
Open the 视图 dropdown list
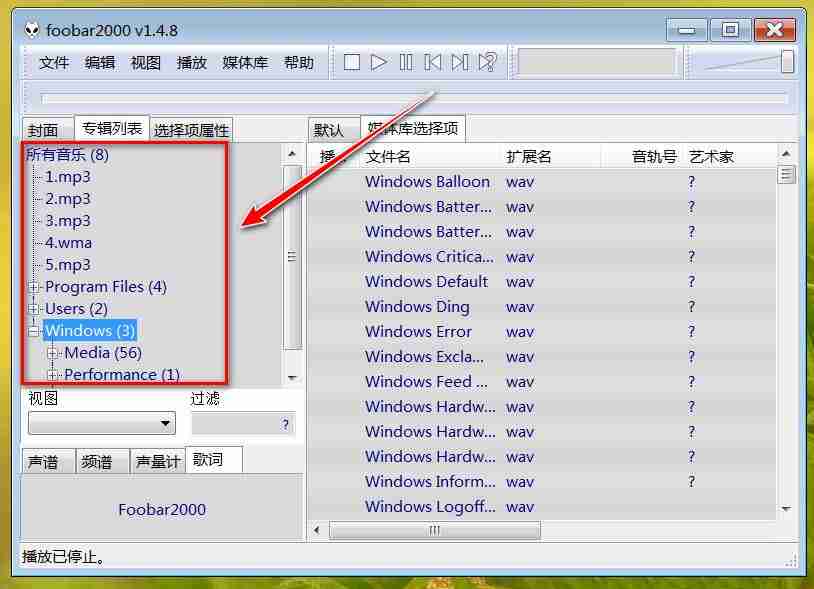click(x=102, y=423)
